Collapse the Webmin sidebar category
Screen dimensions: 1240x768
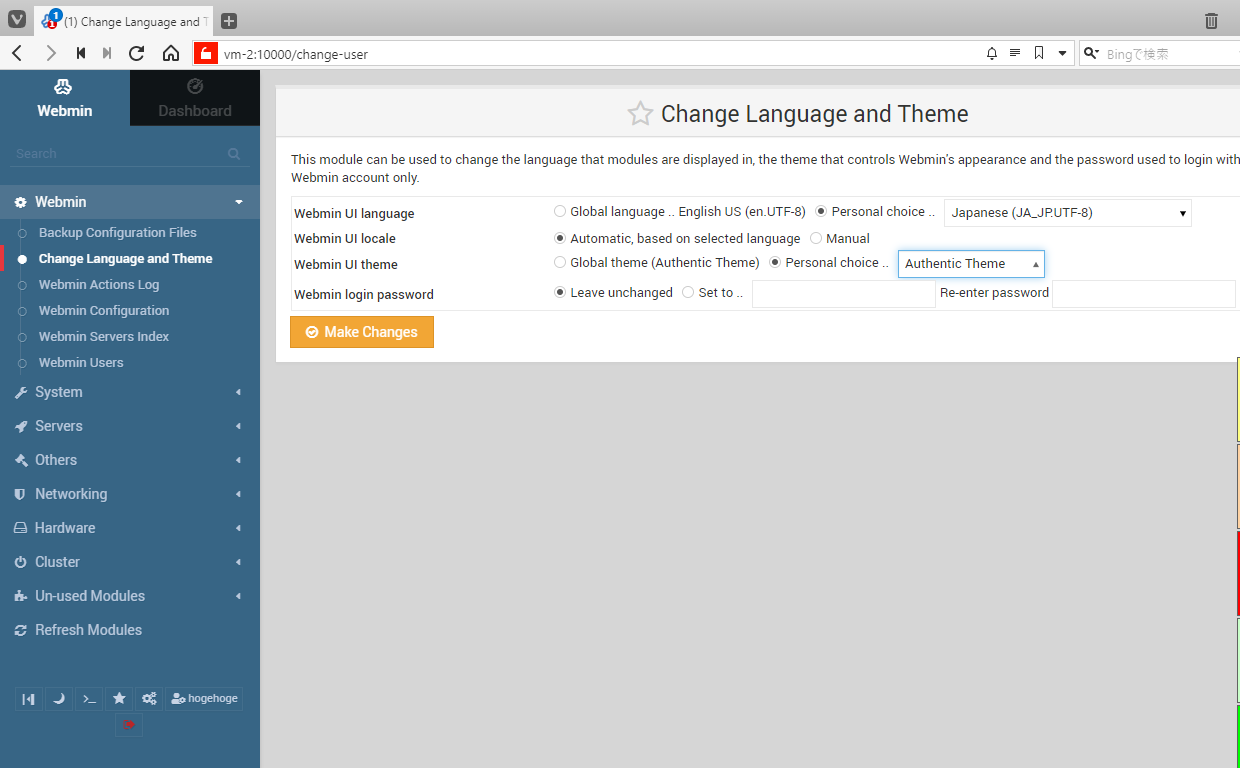[x=130, y=202]
